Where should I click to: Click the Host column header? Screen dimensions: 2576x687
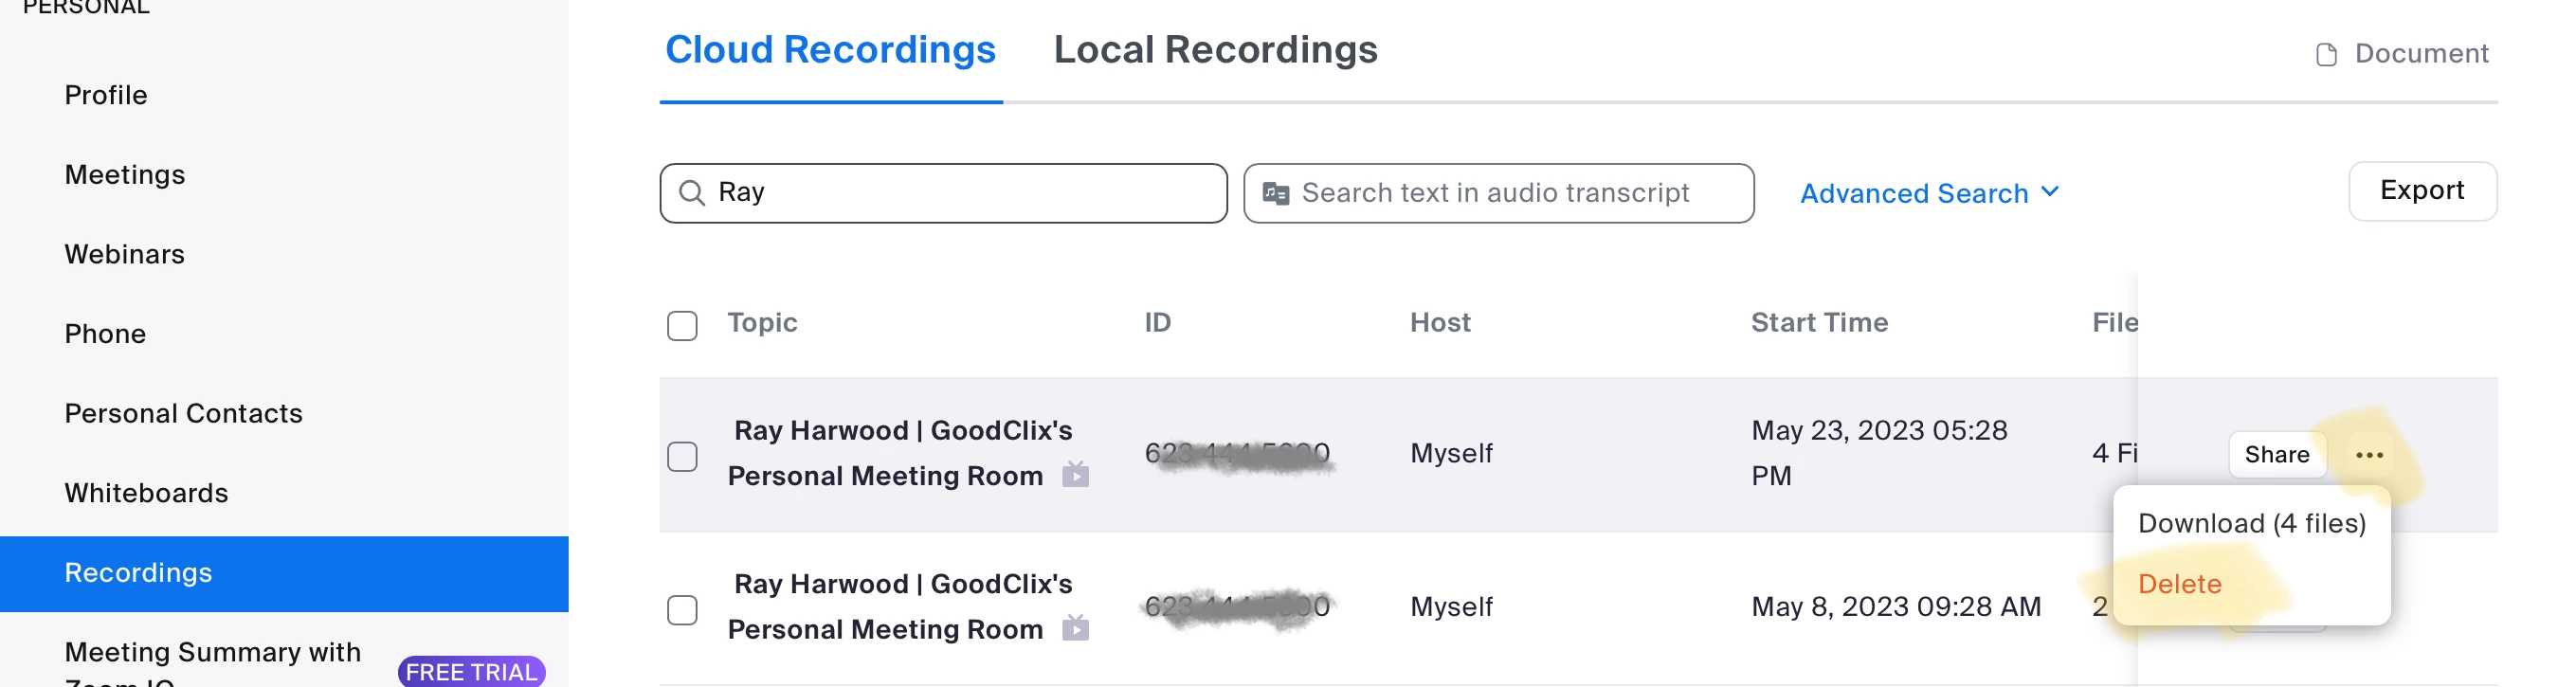tap(1440, 322)
